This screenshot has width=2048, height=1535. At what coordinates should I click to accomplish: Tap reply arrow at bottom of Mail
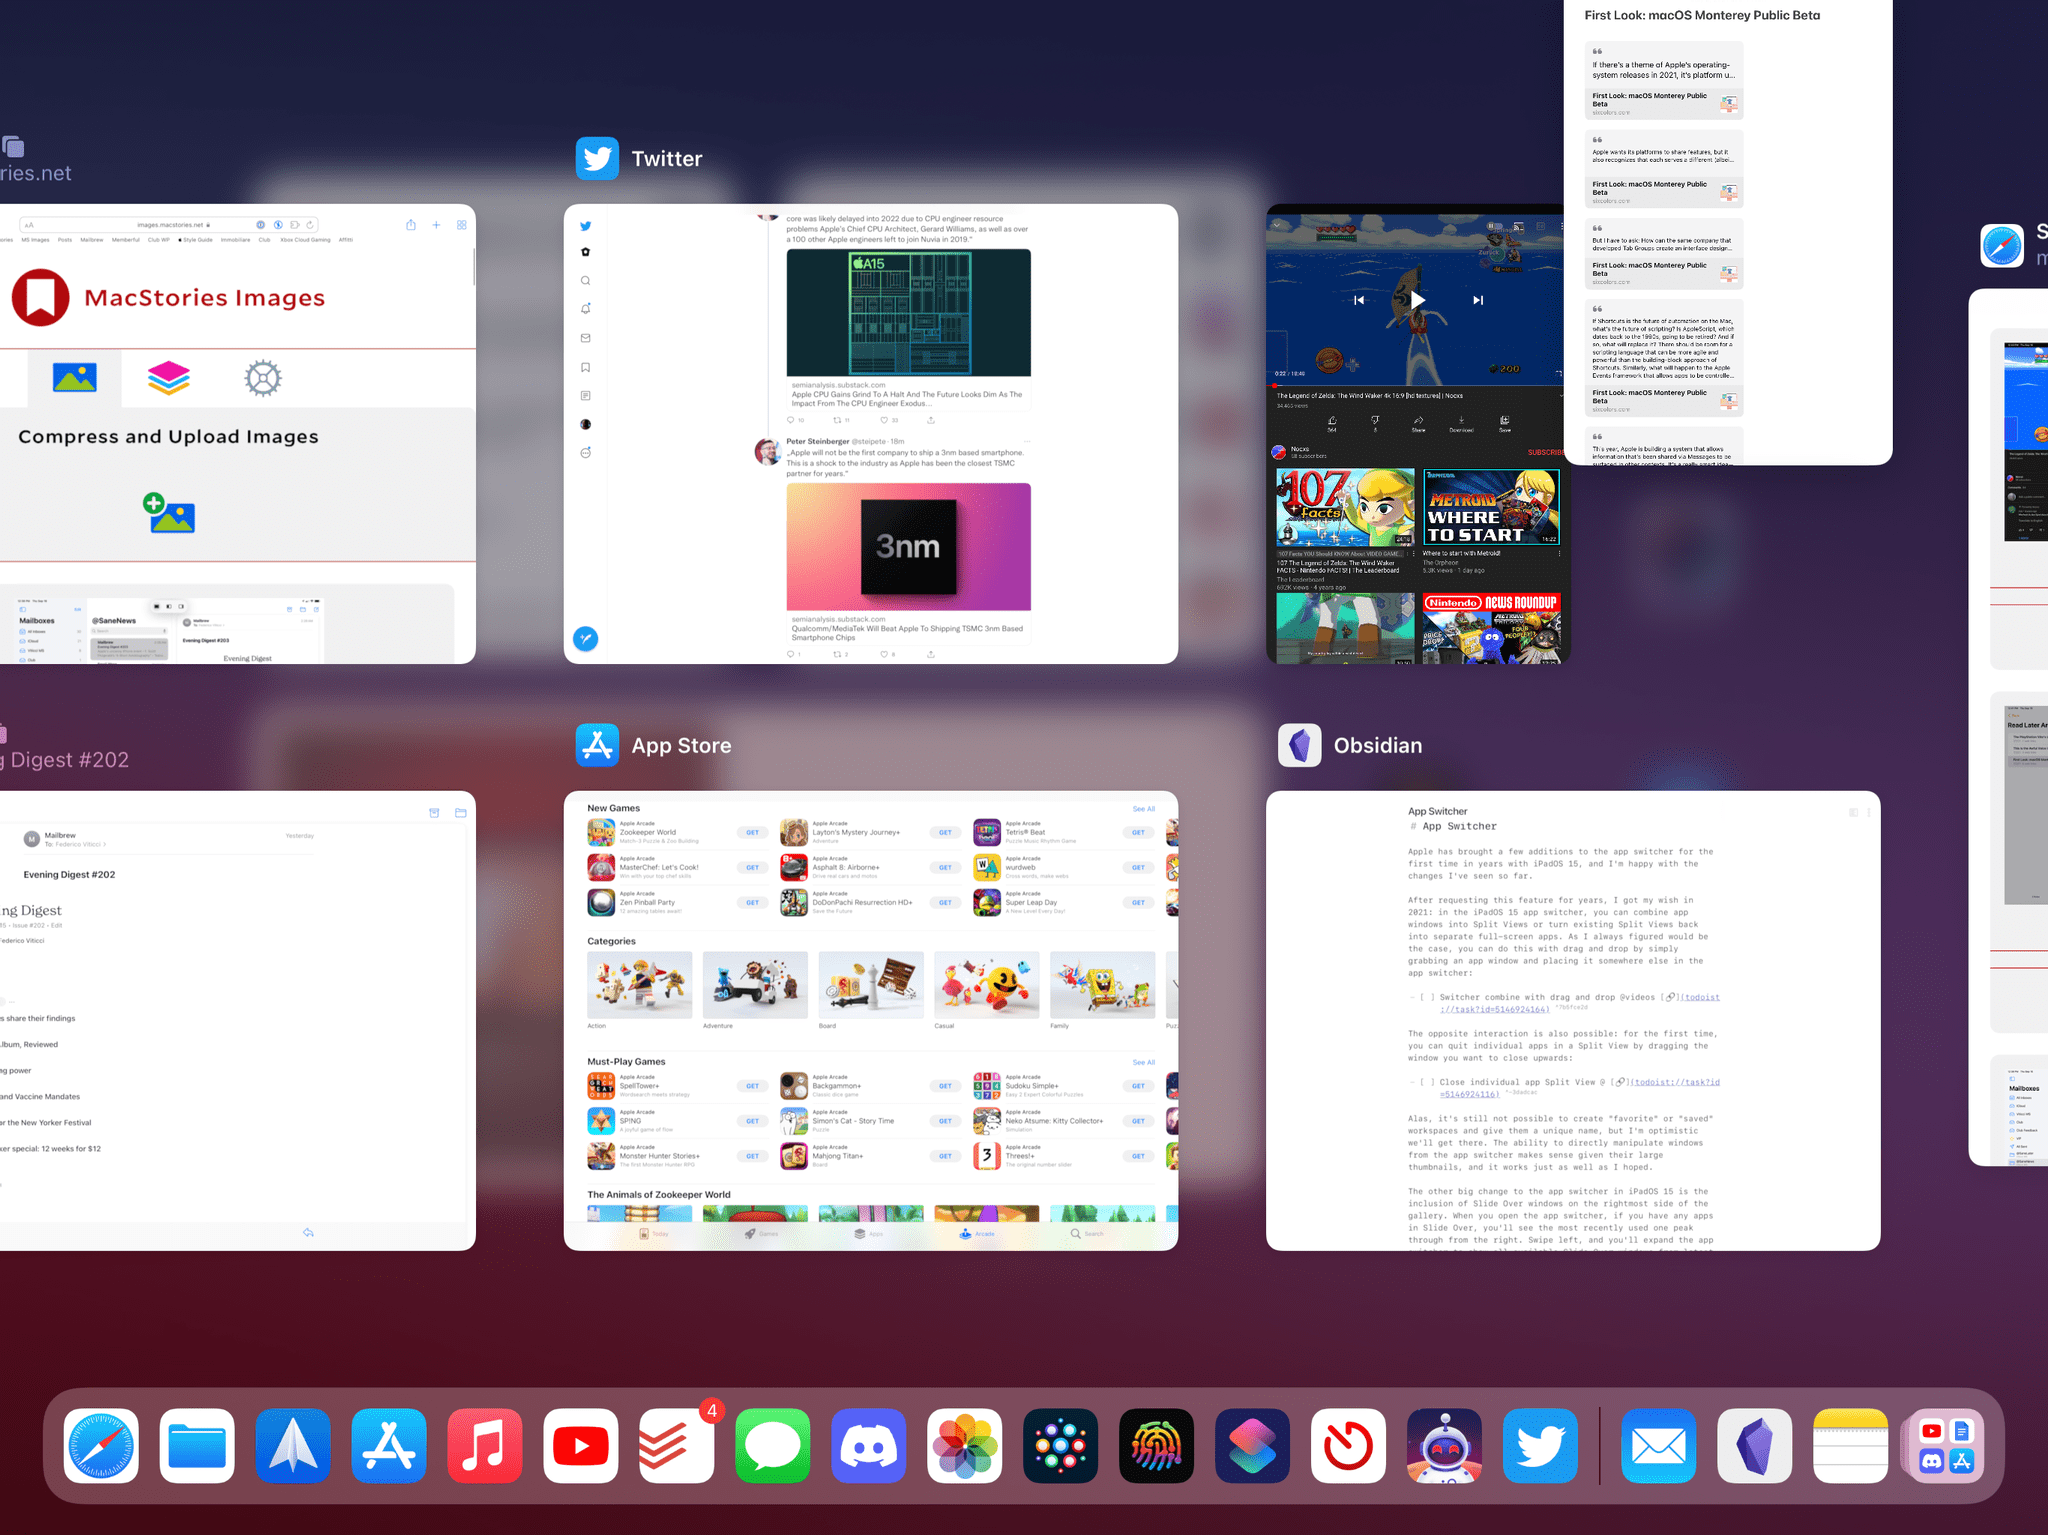click(x=309, y=1233)
